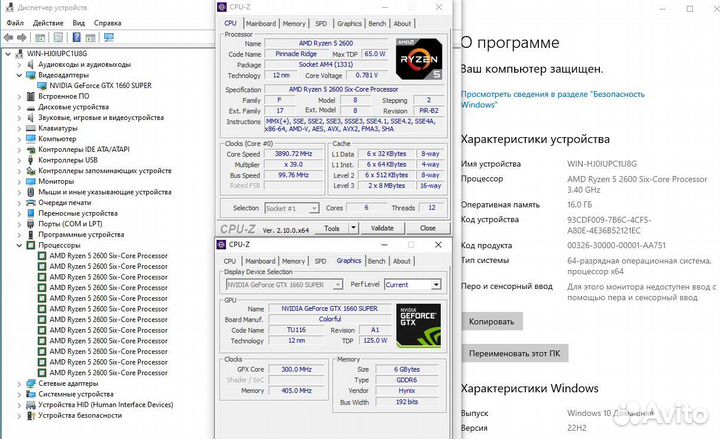Collapse the Видеоадаптеры tree node

tap(19, 75)
